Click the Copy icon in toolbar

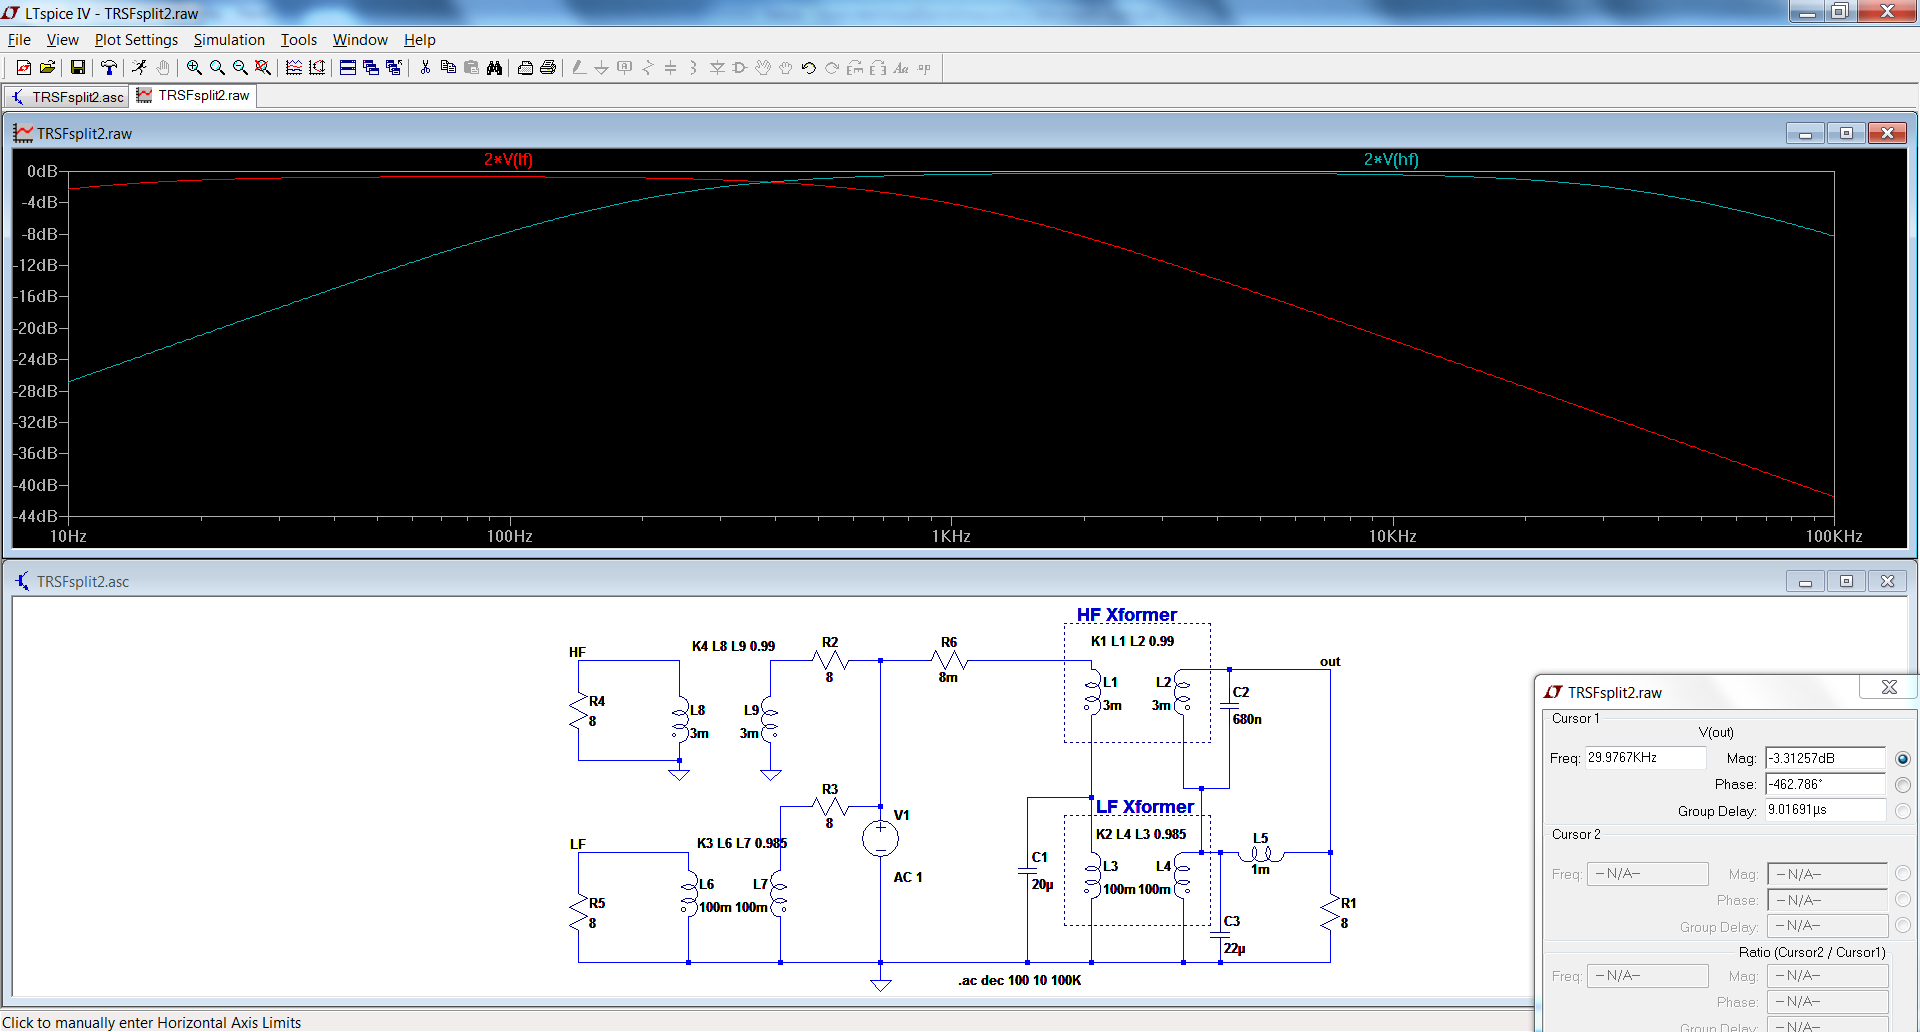point(448,68)
